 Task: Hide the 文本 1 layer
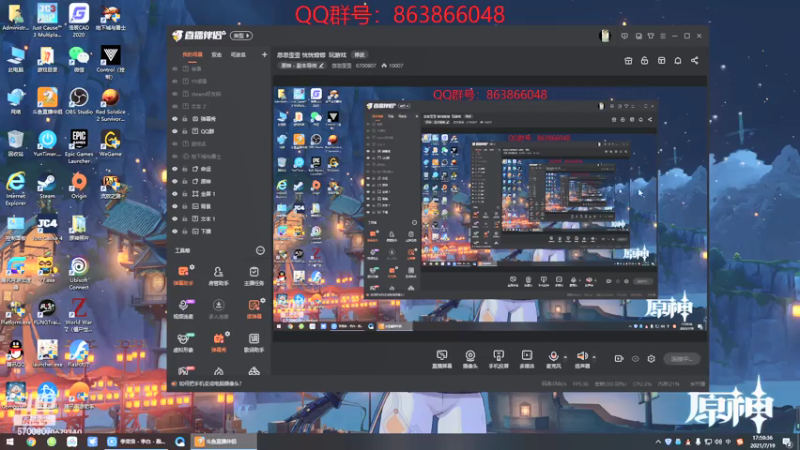[x=174, y=218]
